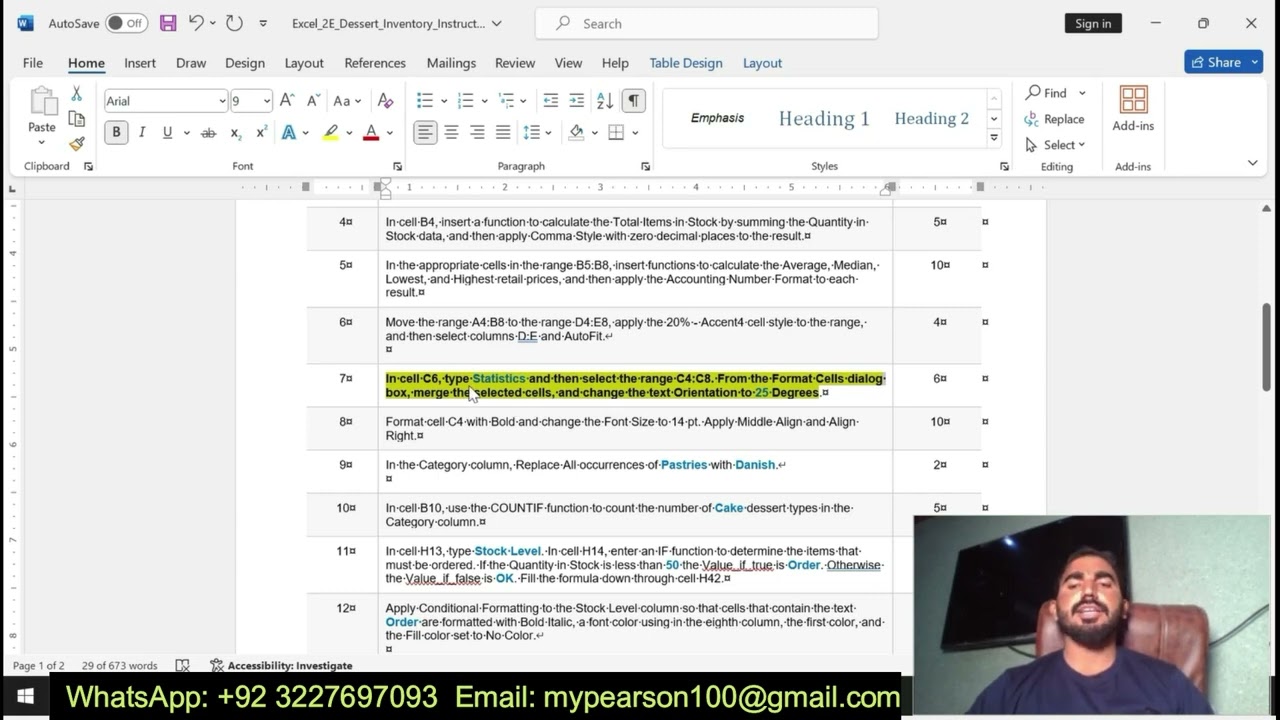Viewport: 1280px width, 720px height.
Task: Decrease font size with Shrink Font
Action: 313,101
